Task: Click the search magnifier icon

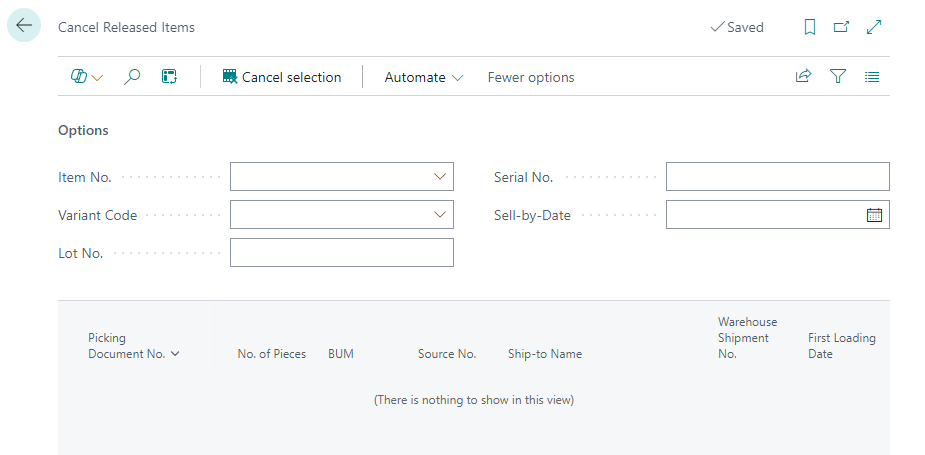Action: (x=132, y=77)
